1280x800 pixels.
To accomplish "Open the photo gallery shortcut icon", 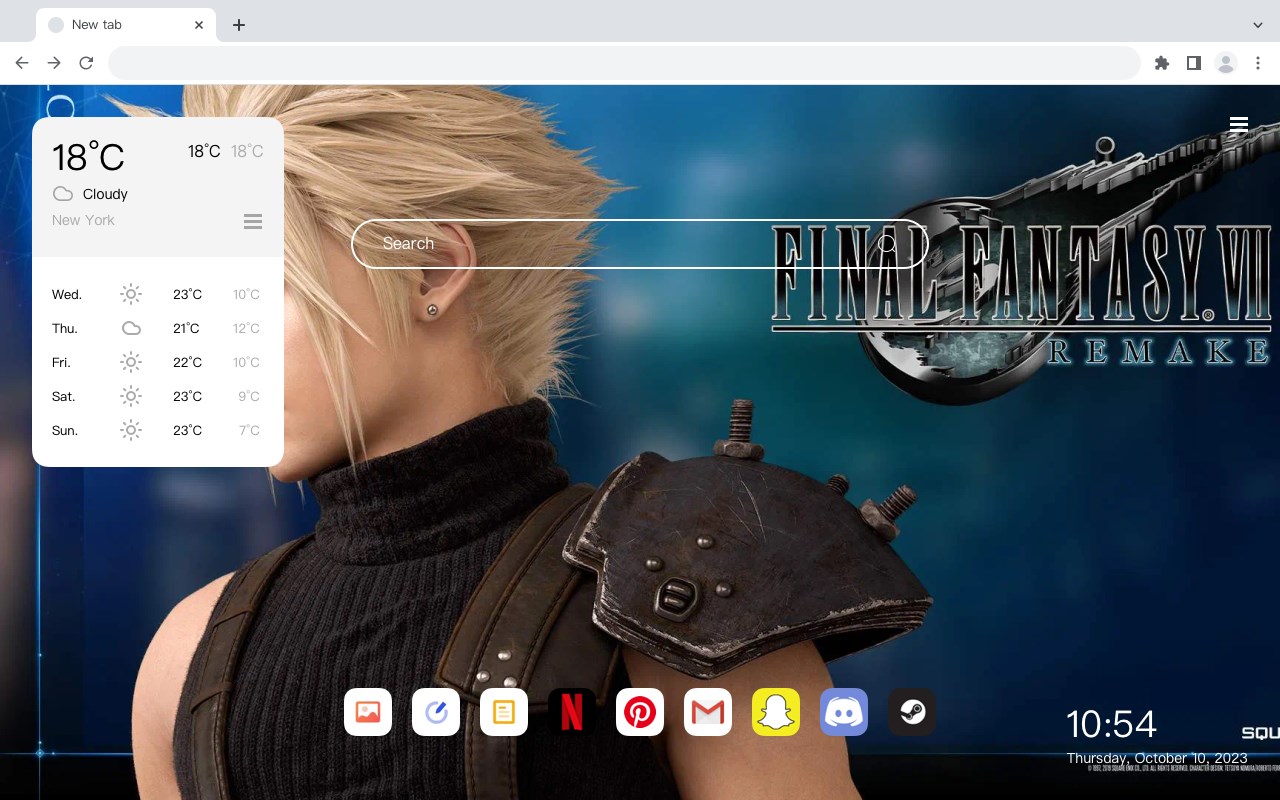I will click(368, 712).
